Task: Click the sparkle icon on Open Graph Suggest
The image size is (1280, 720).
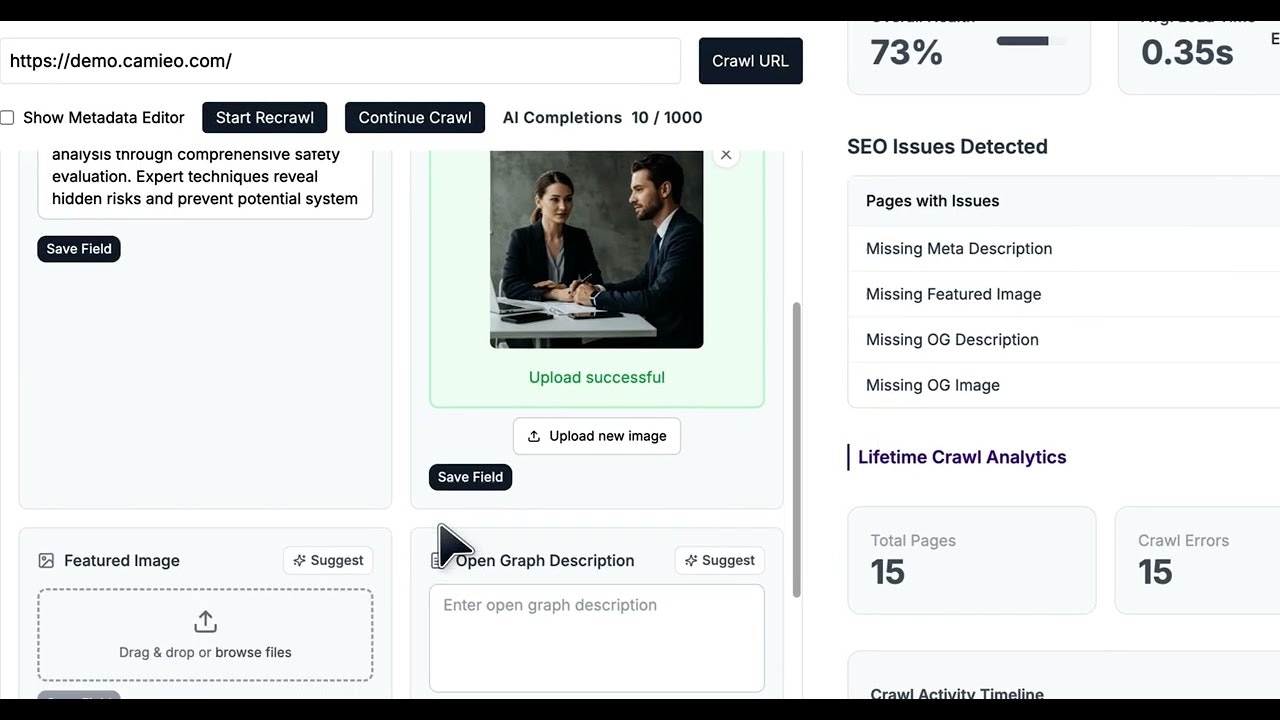Action: [x=692, y=560]
